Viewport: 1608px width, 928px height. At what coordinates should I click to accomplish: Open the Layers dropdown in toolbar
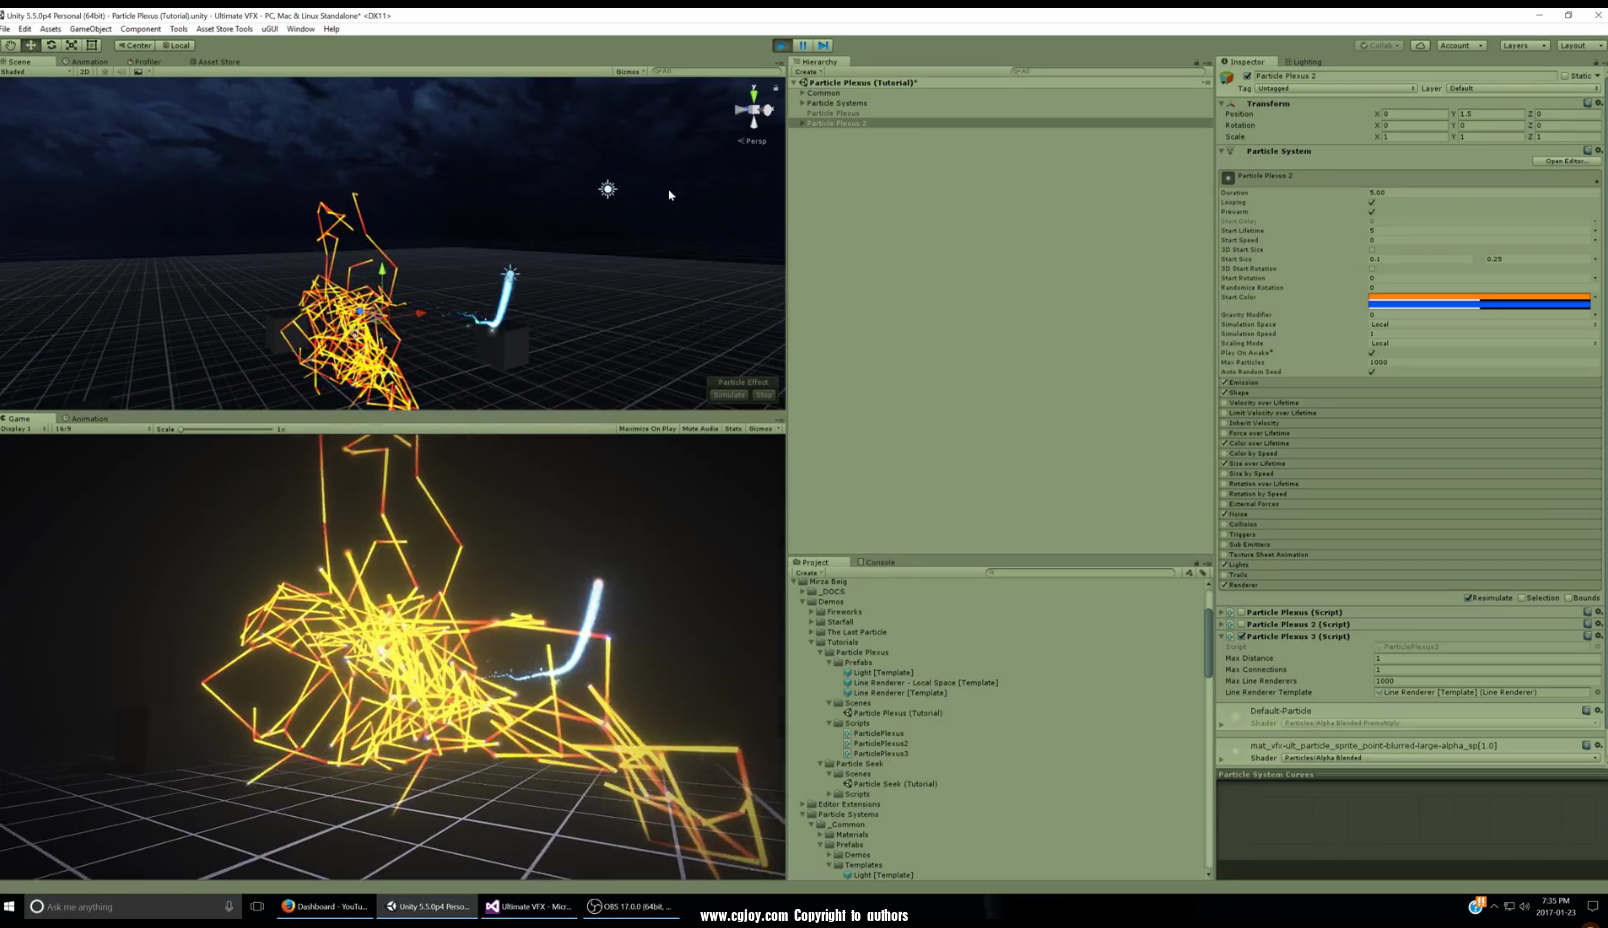click(x=1524, y=45)
